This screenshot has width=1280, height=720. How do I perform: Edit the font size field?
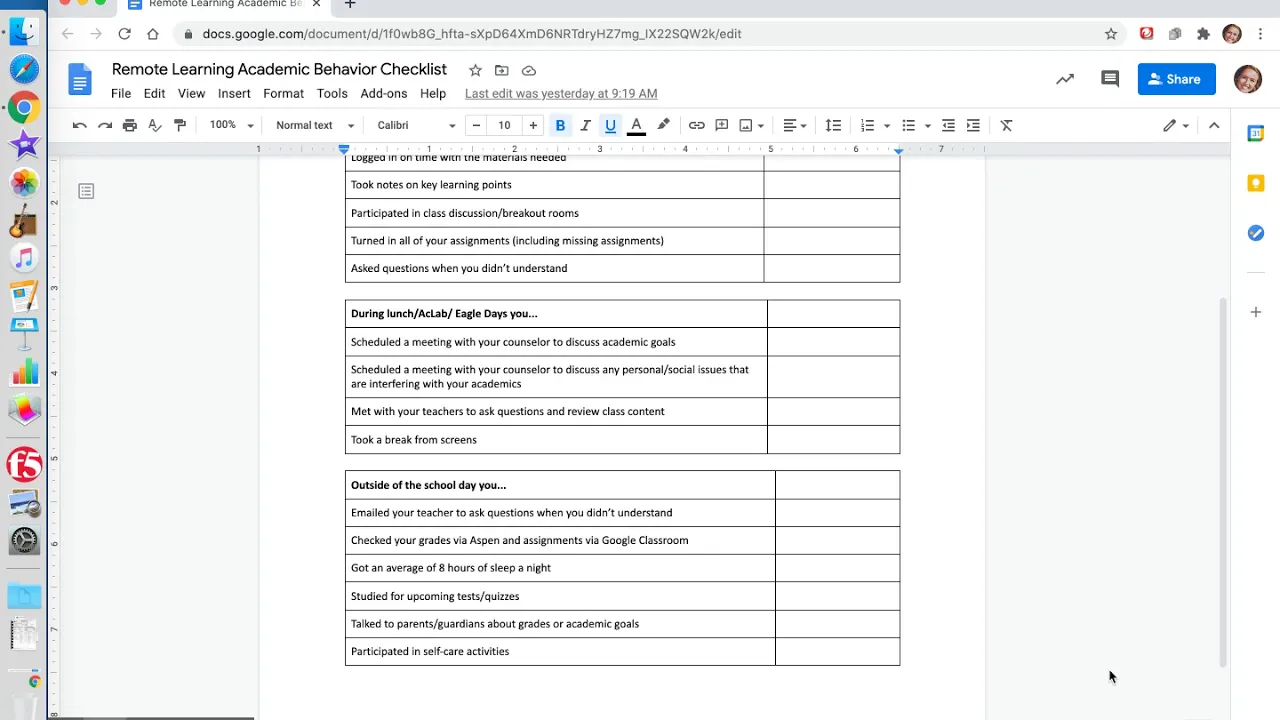tap(504, 125)
